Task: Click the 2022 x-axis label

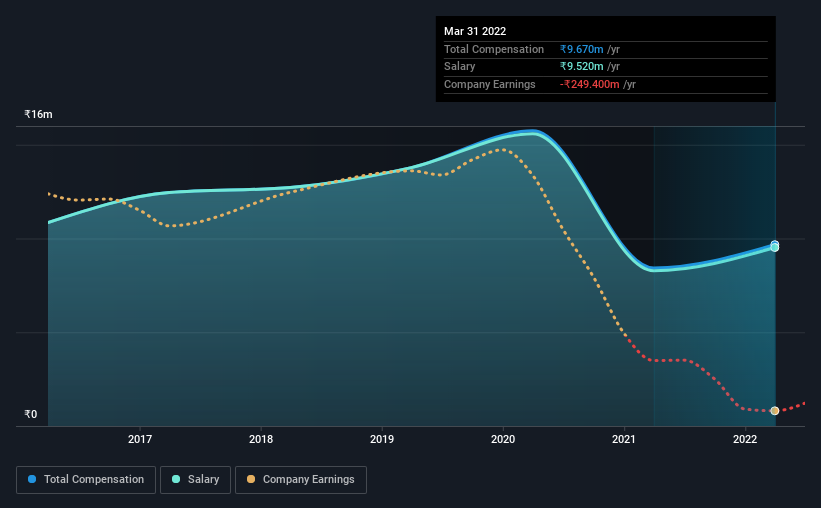Action: pos(745,439)
